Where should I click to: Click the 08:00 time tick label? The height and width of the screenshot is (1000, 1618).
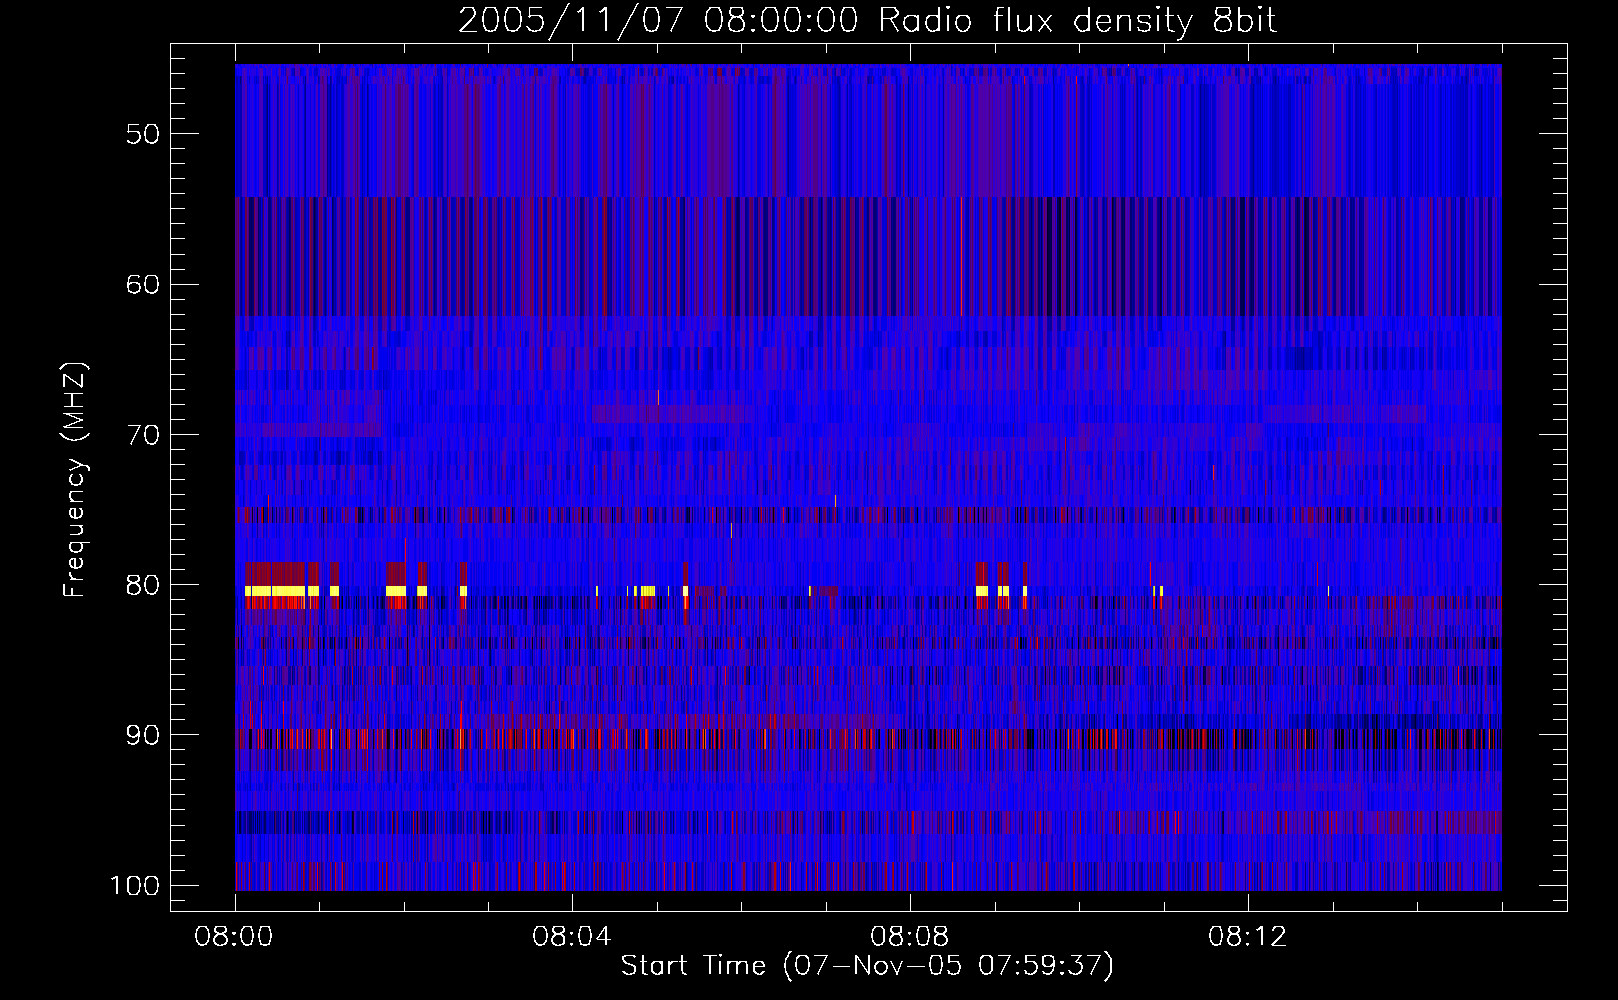pyautogui.click(x=235, y=937)
